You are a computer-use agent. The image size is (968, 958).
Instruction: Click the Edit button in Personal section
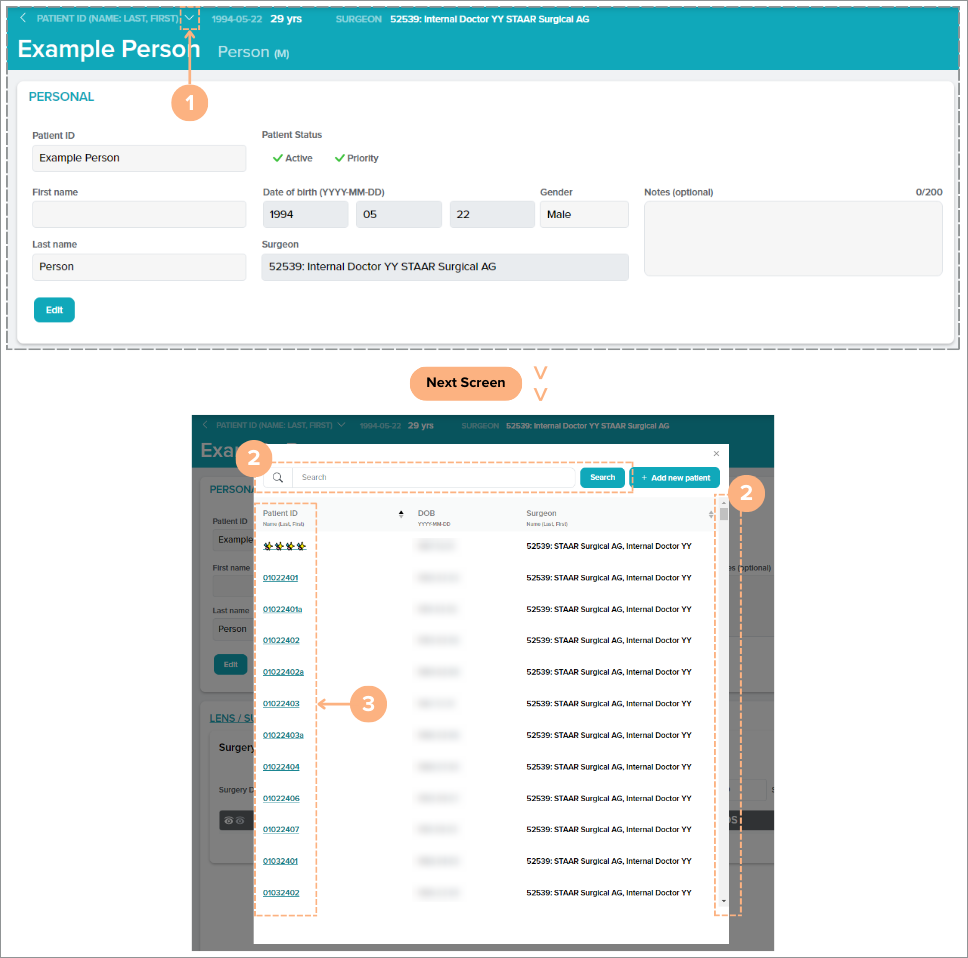54,310
